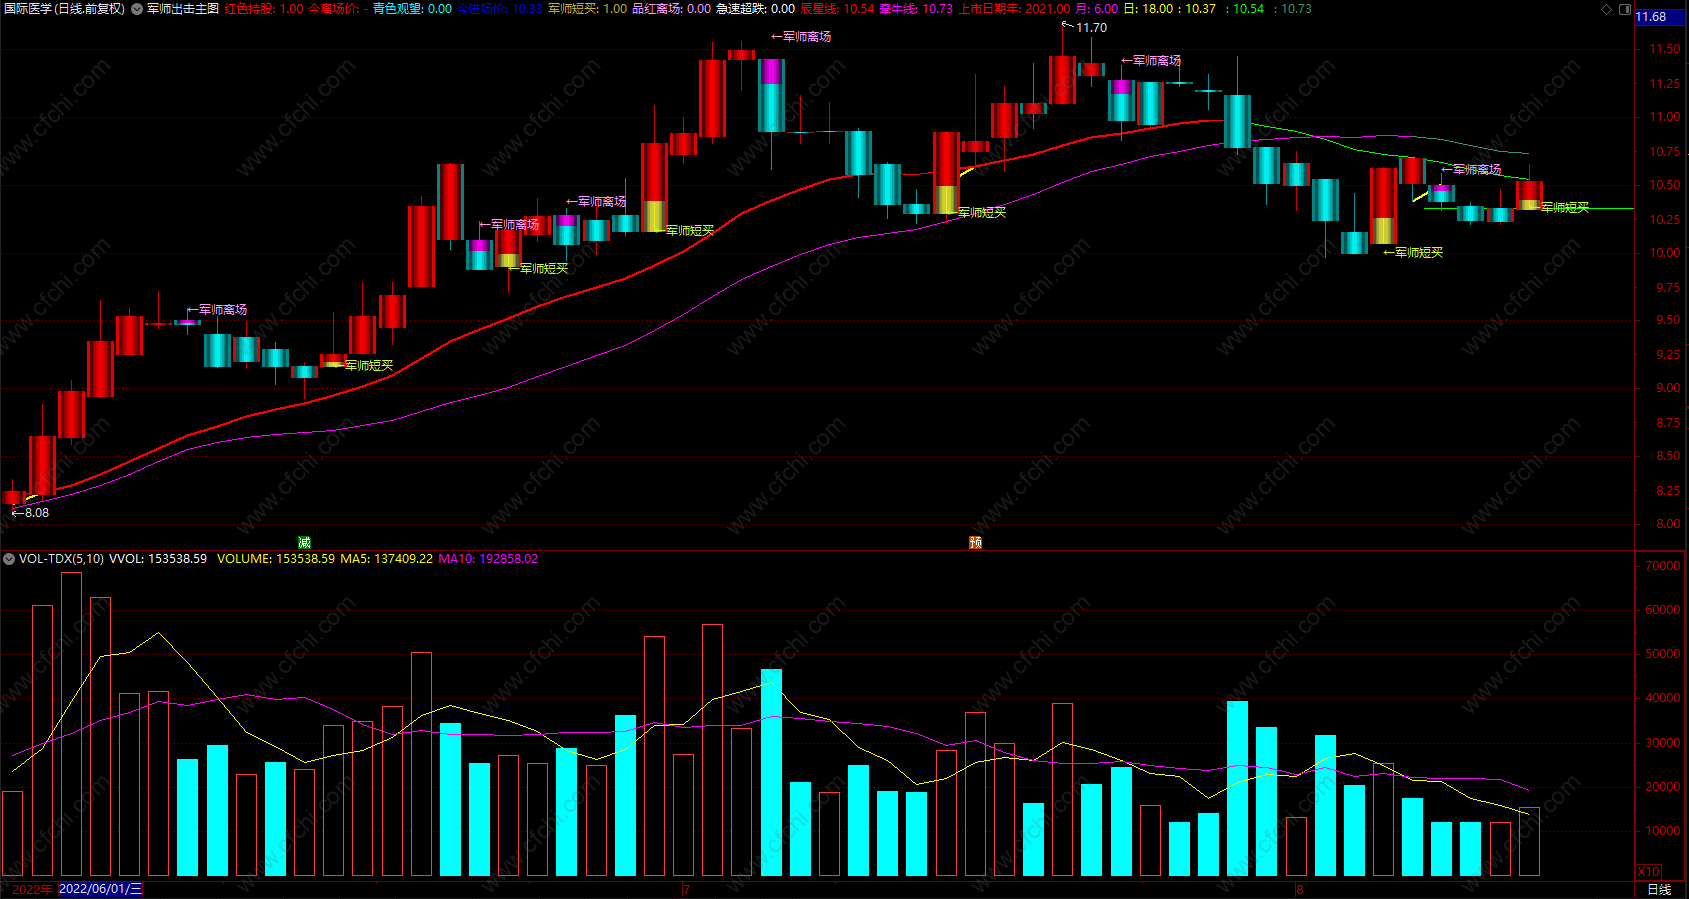Click the orange 预 marker icon
The width and height of the screenshot is (1689, 899).
[975, 543]
